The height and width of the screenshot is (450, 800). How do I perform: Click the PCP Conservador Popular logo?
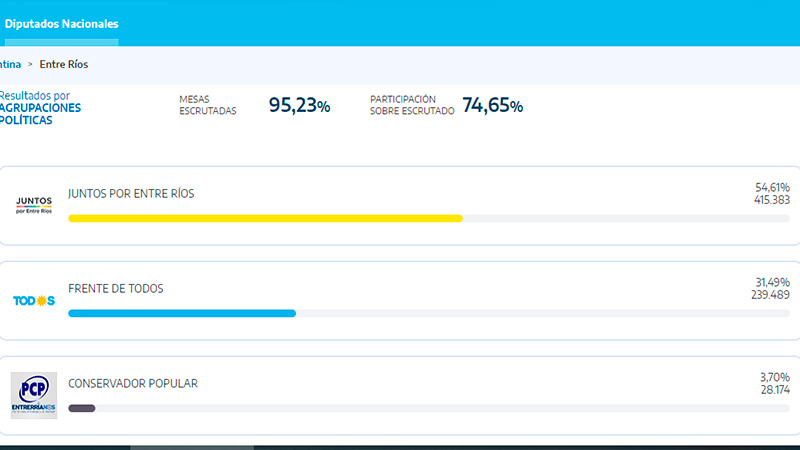[34, 395]
